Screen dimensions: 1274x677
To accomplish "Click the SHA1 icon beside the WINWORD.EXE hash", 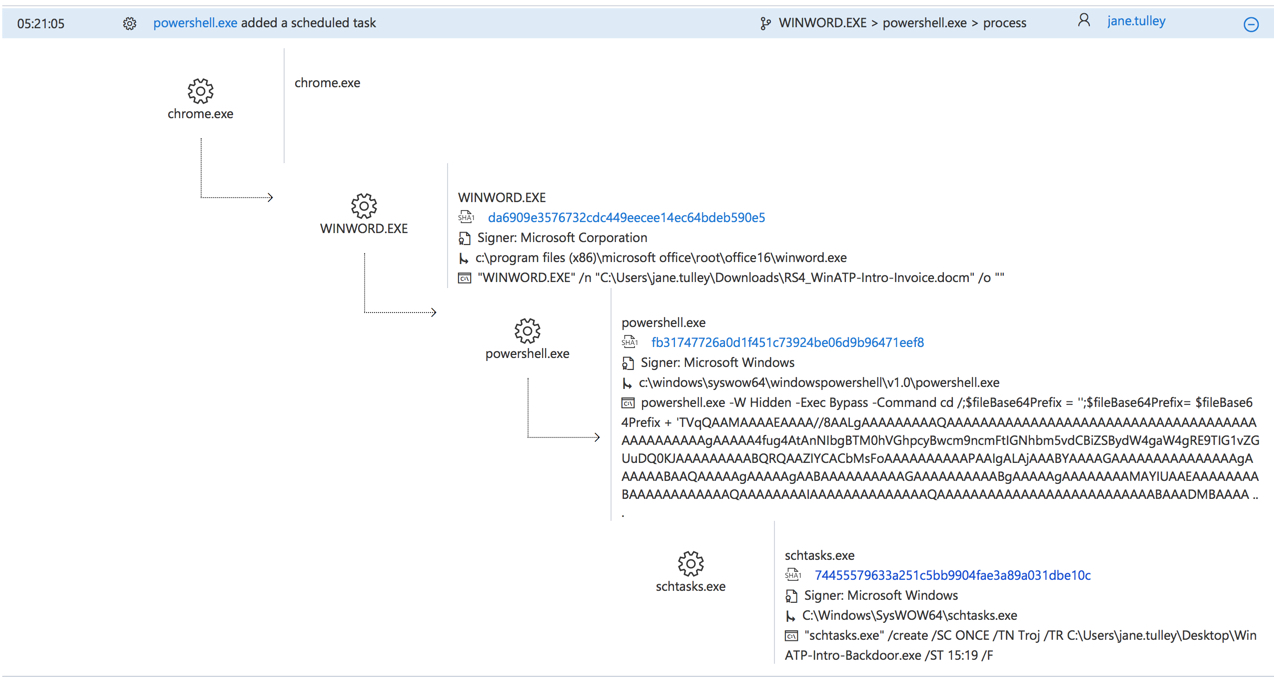I will point(466,217).
